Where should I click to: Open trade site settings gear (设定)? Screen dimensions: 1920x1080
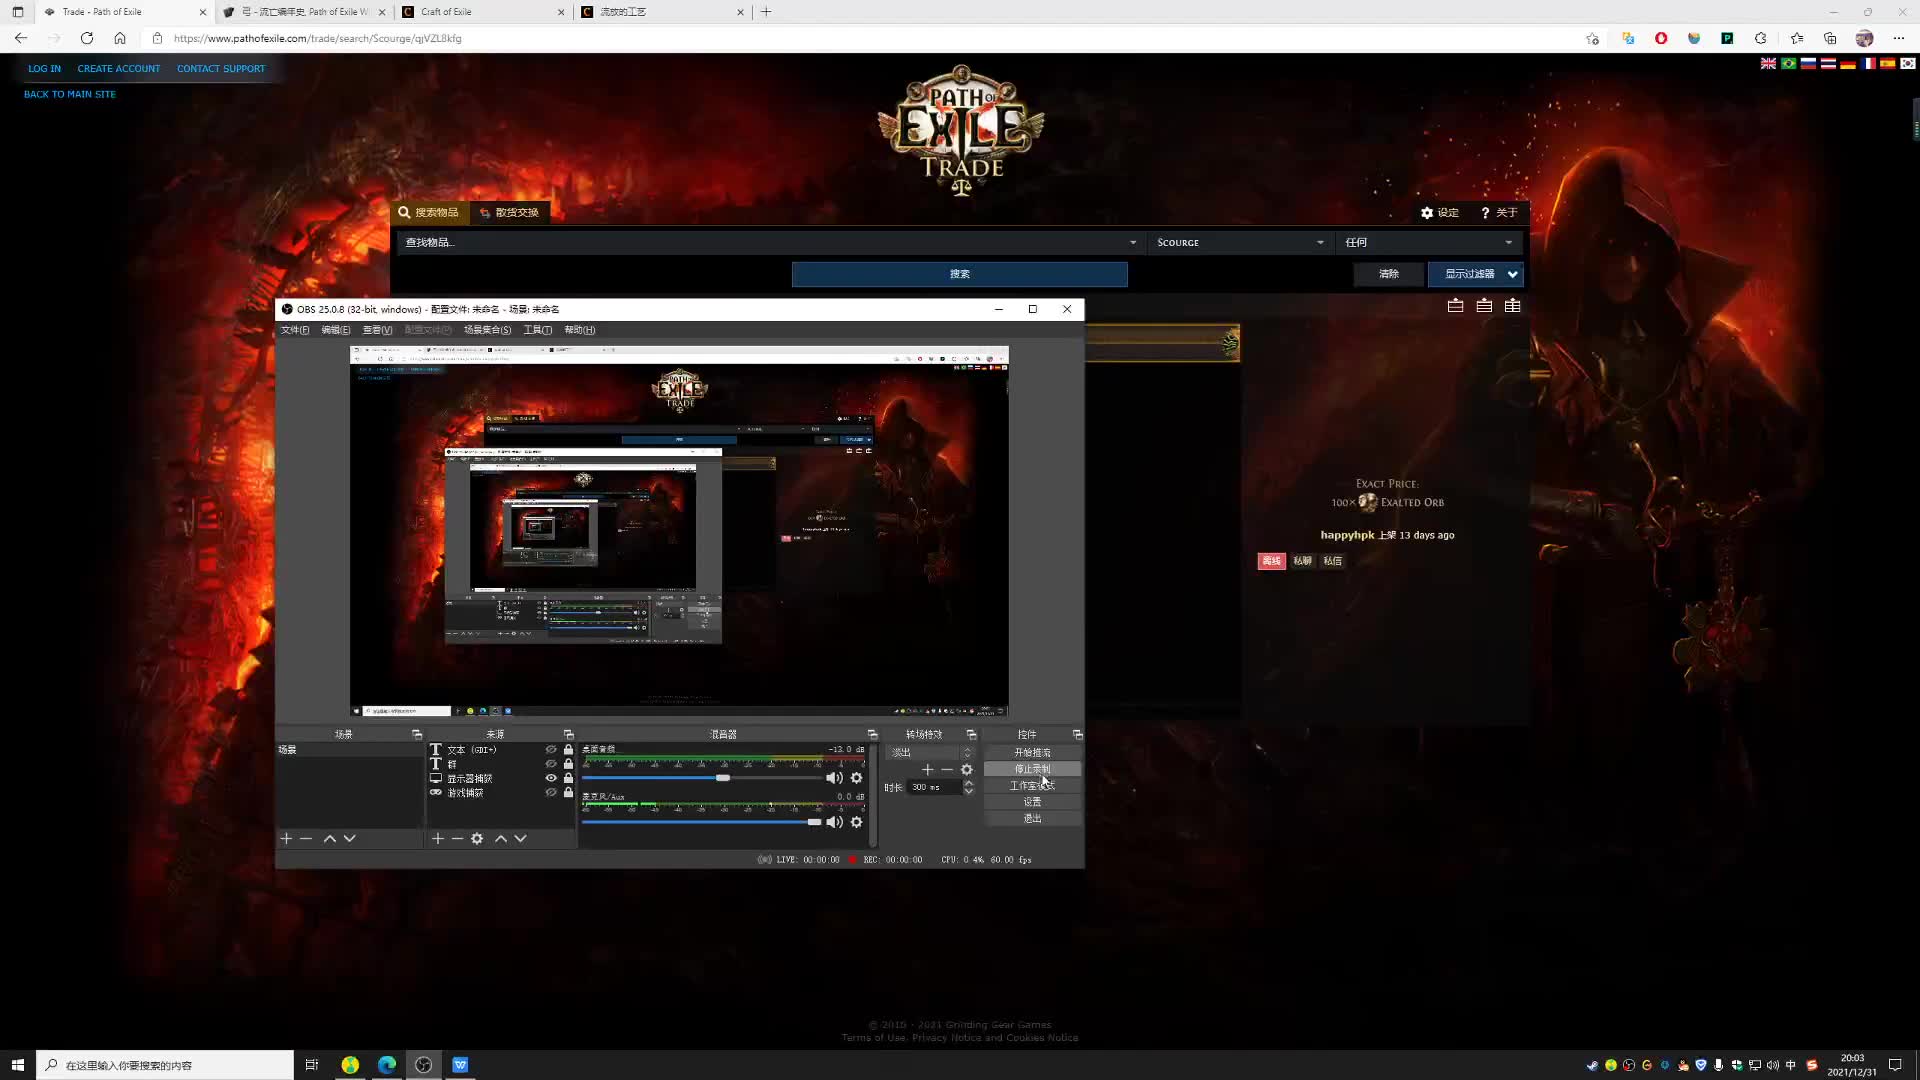pyautogui.click(x=1439, y=212)
